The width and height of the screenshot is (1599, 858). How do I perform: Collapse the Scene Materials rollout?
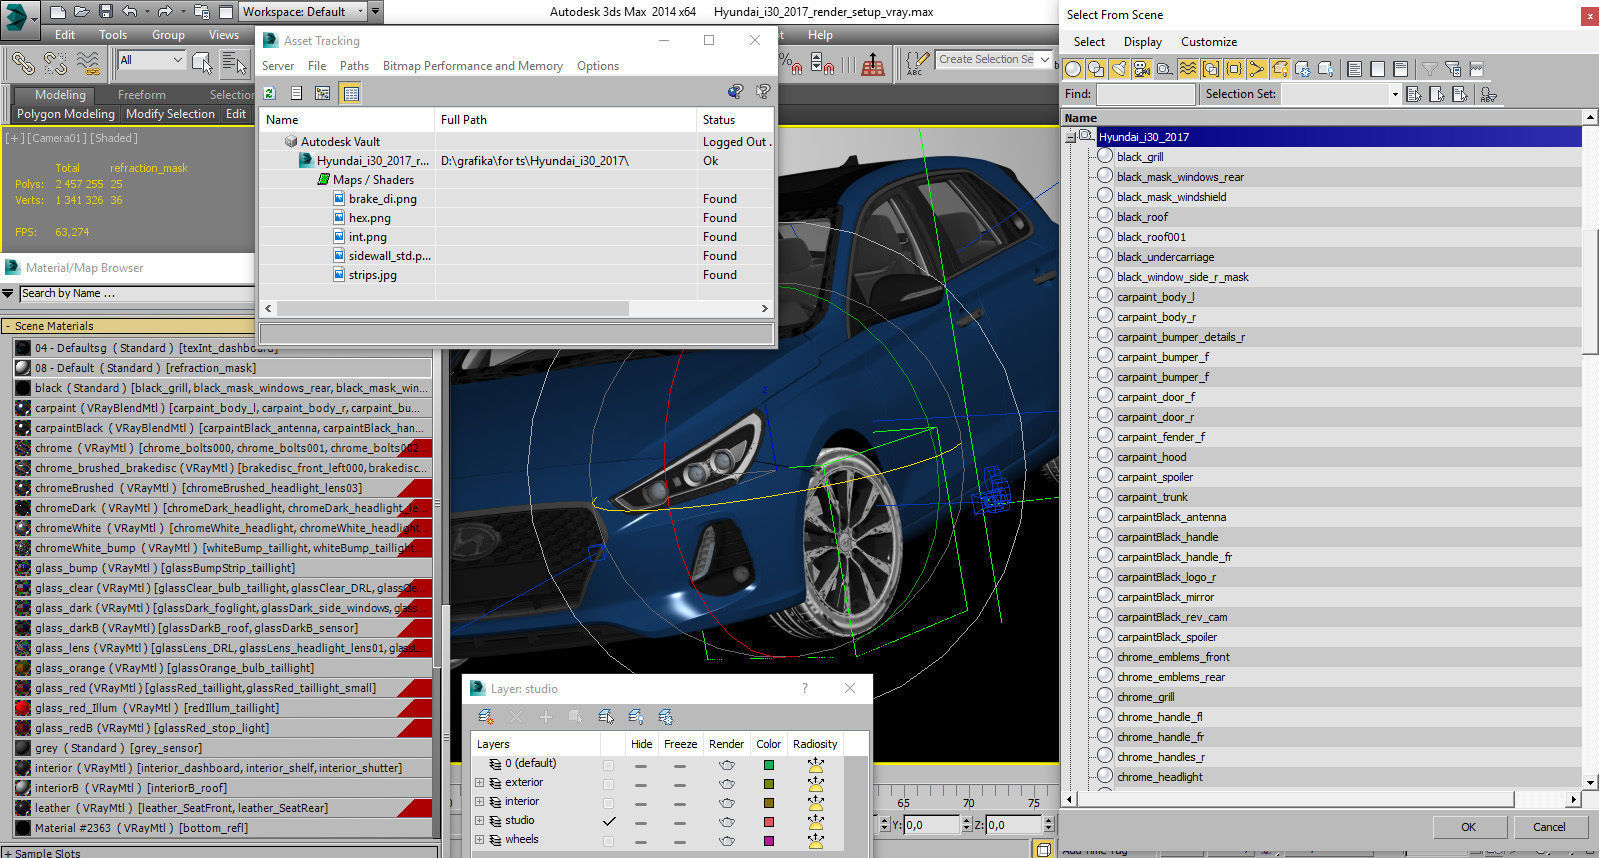[x=8, y=326]
